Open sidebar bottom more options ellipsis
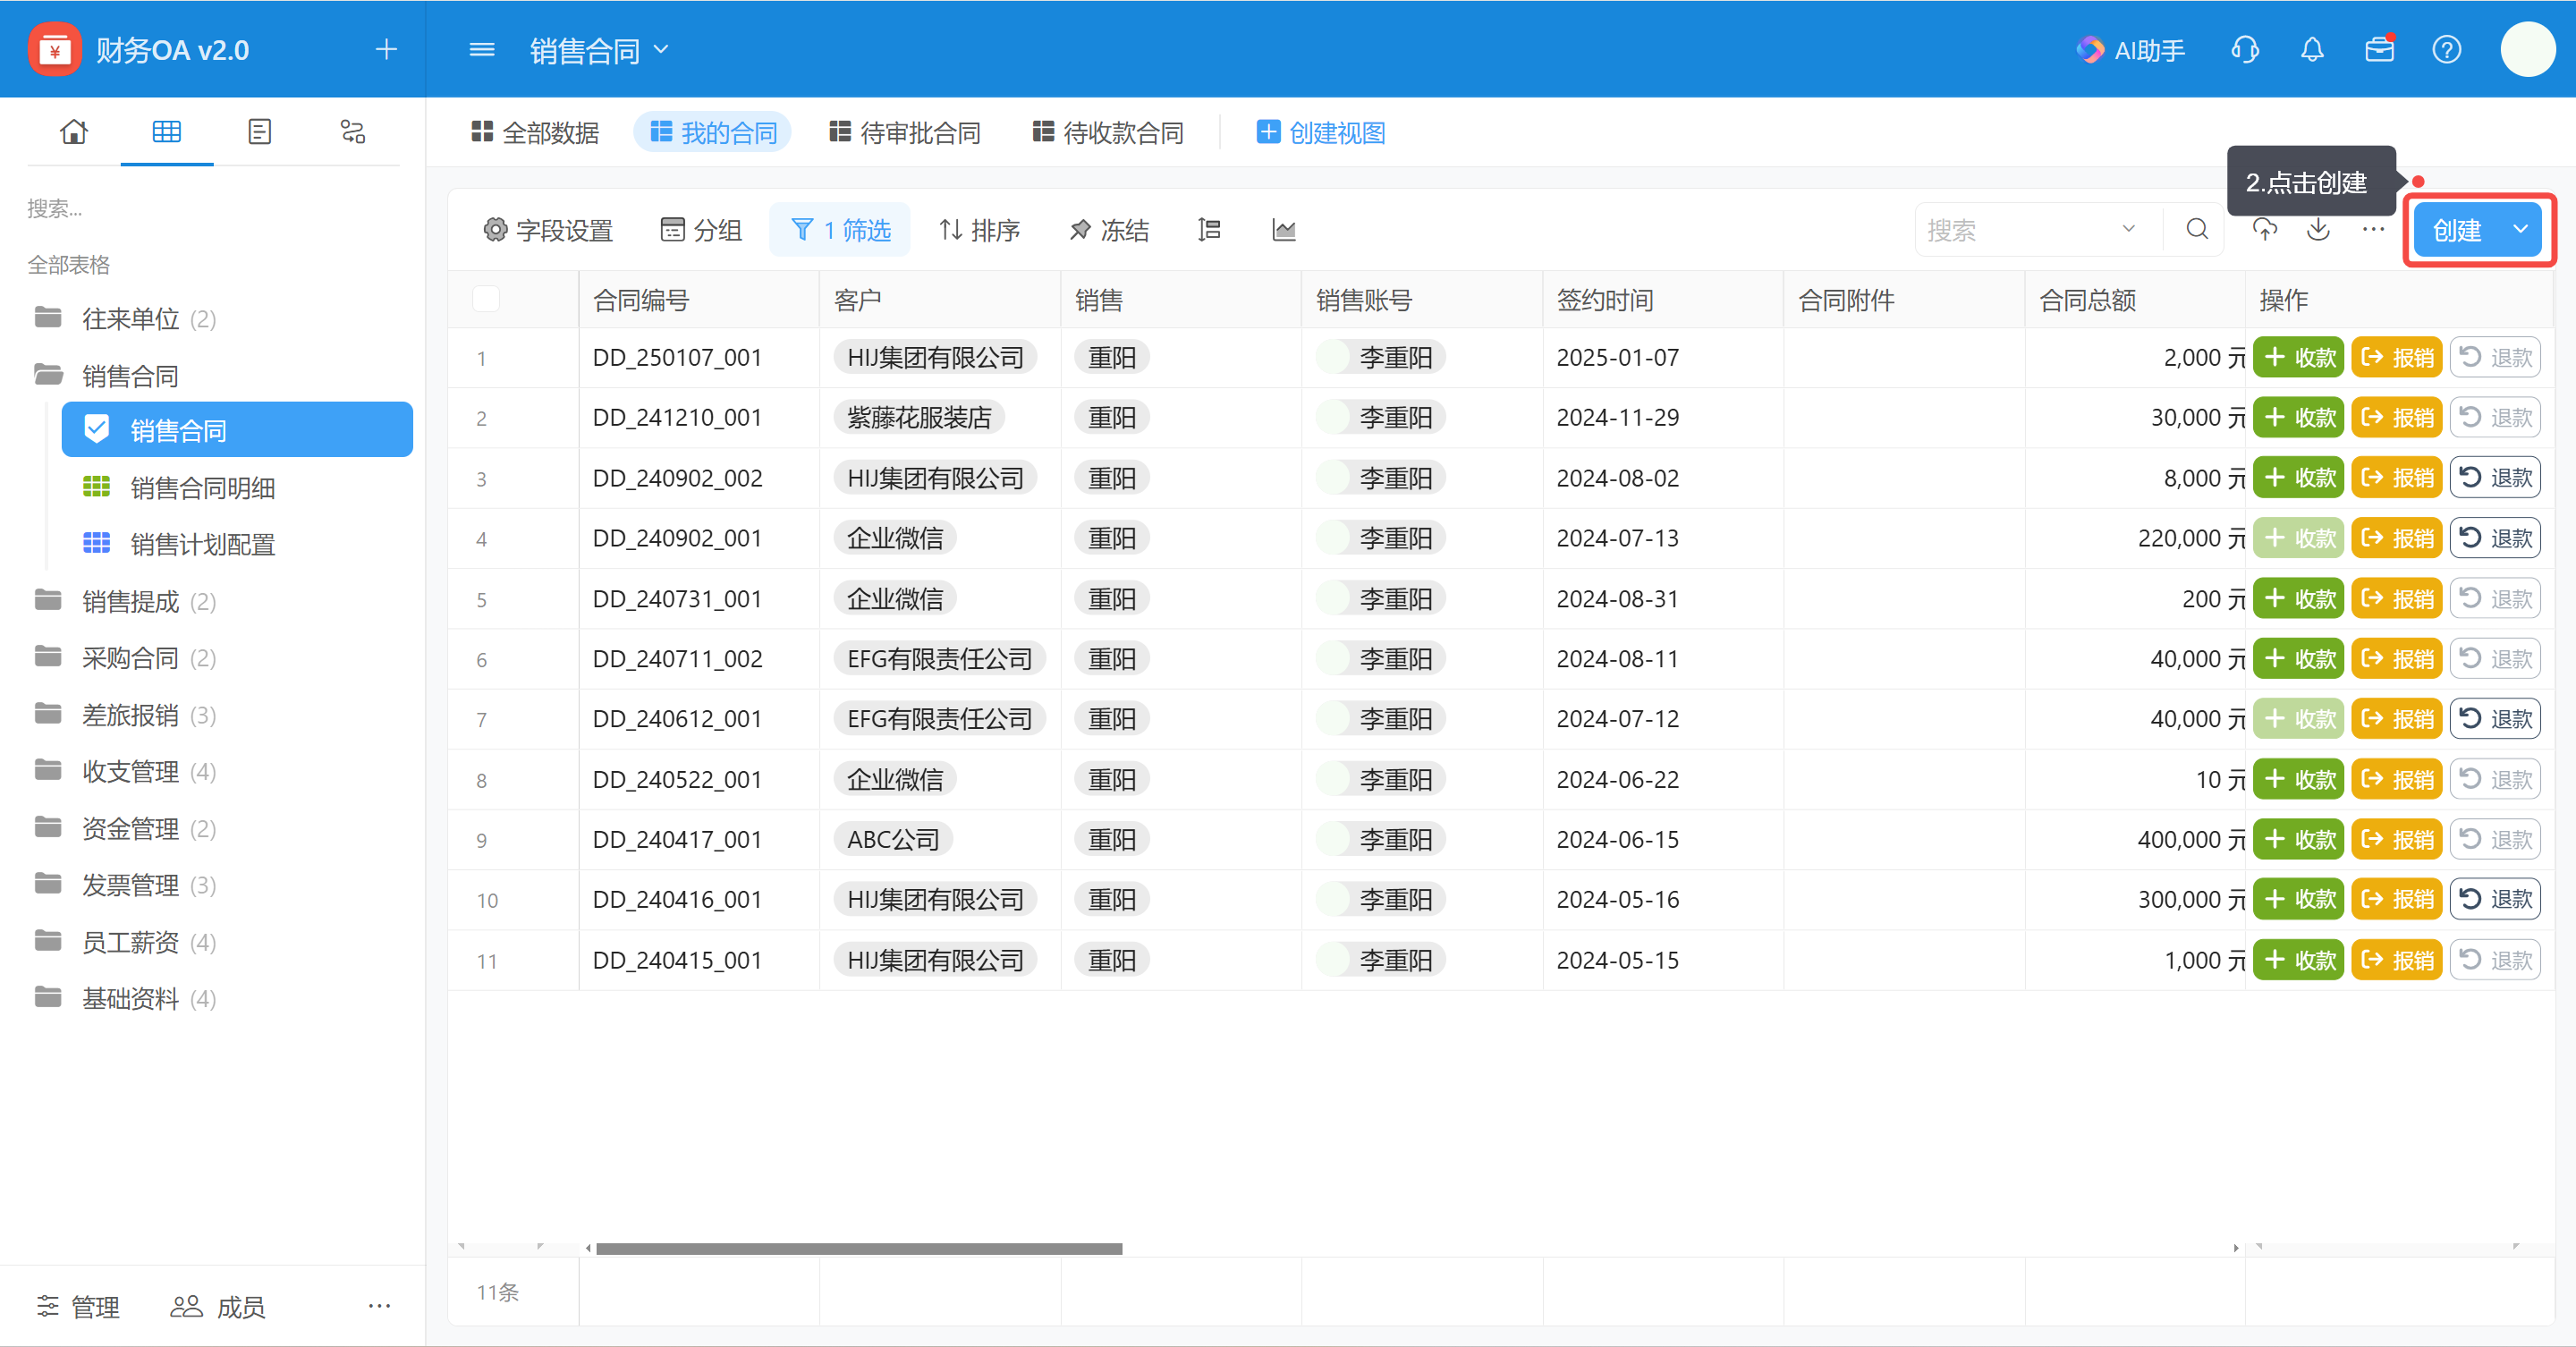Image resolution: width=2576 pixels, height=1347 pixels. click(x=379, y=1305)
